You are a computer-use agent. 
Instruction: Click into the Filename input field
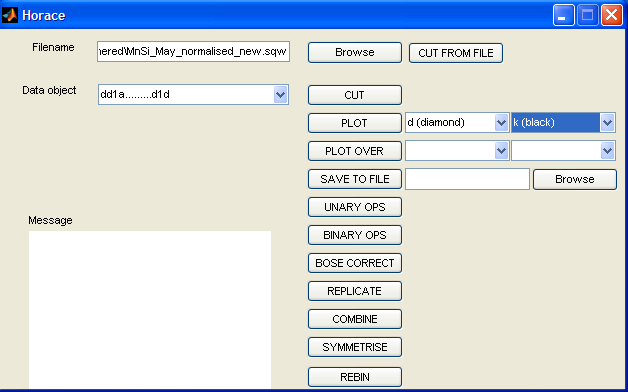pos(193,51)
